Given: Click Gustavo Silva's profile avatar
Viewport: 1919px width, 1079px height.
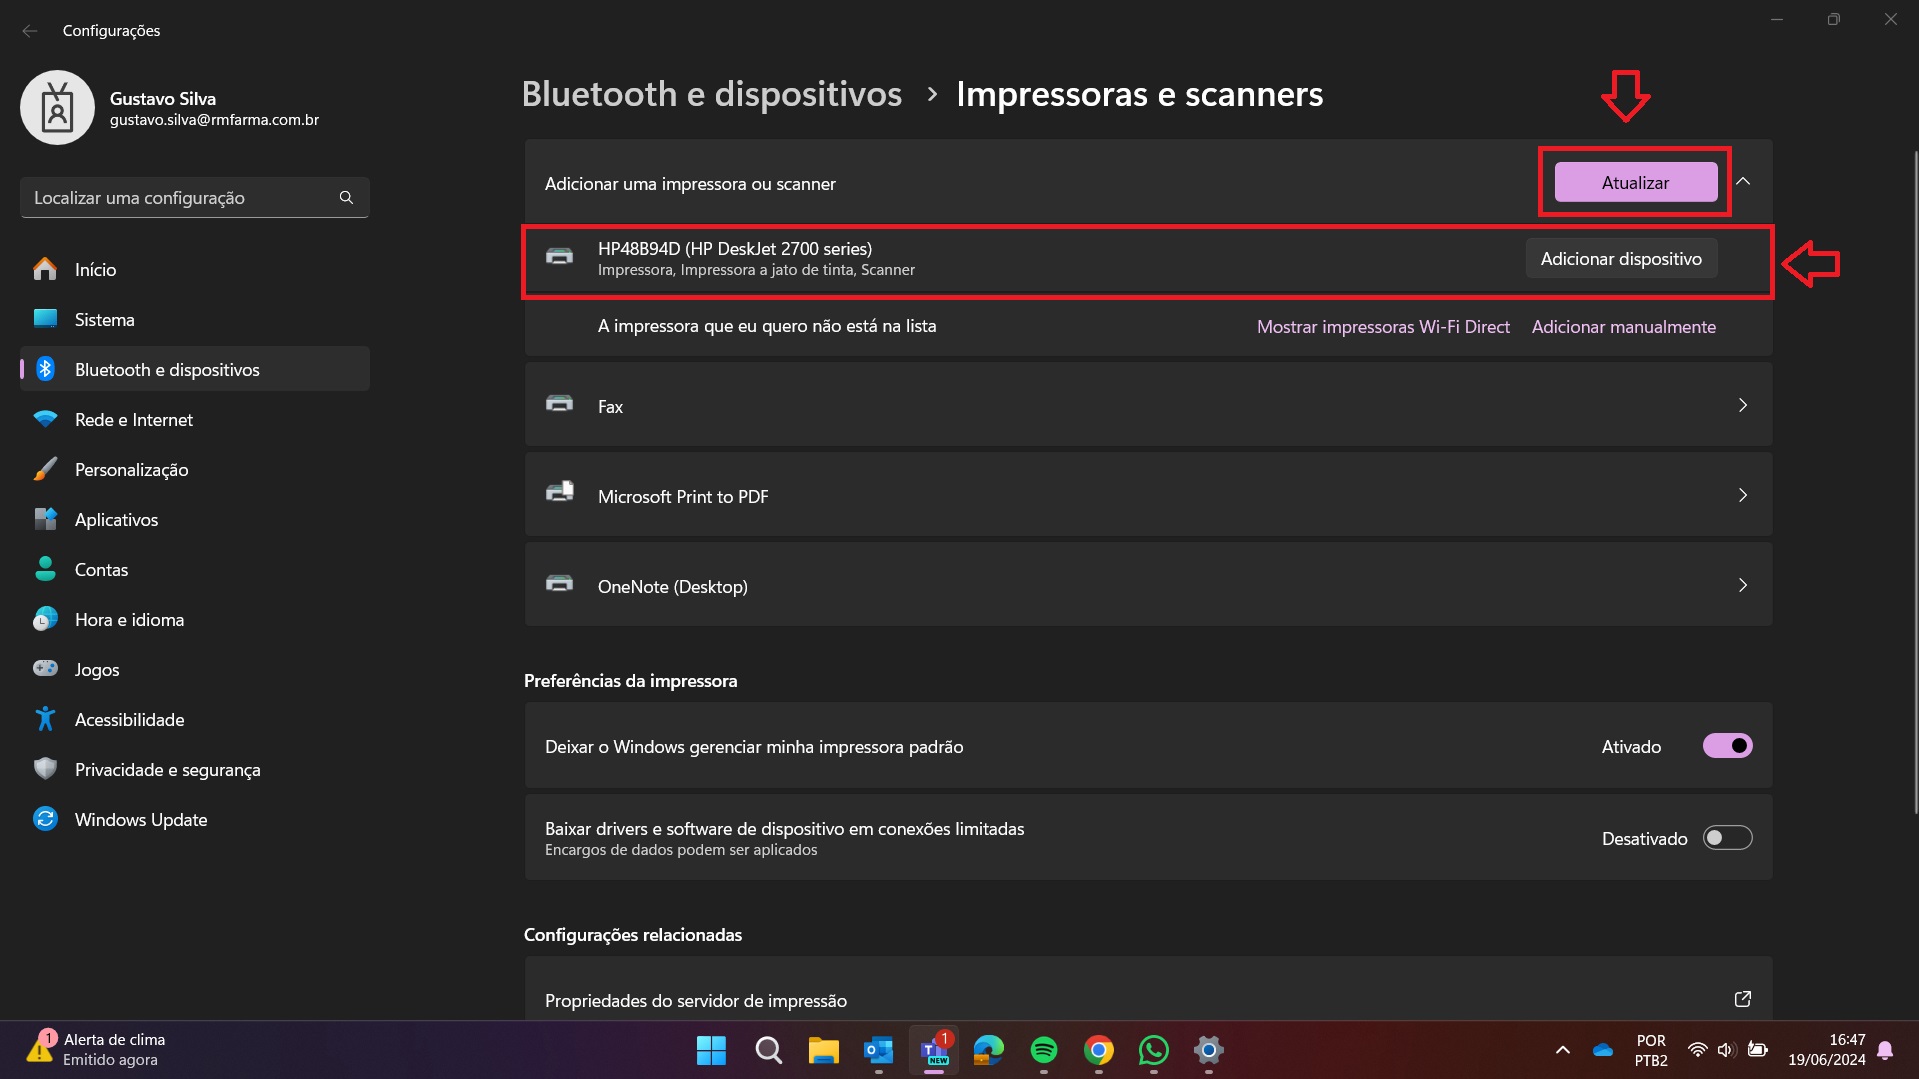Looking at the screenshot, I should click(x=58, y=108).
